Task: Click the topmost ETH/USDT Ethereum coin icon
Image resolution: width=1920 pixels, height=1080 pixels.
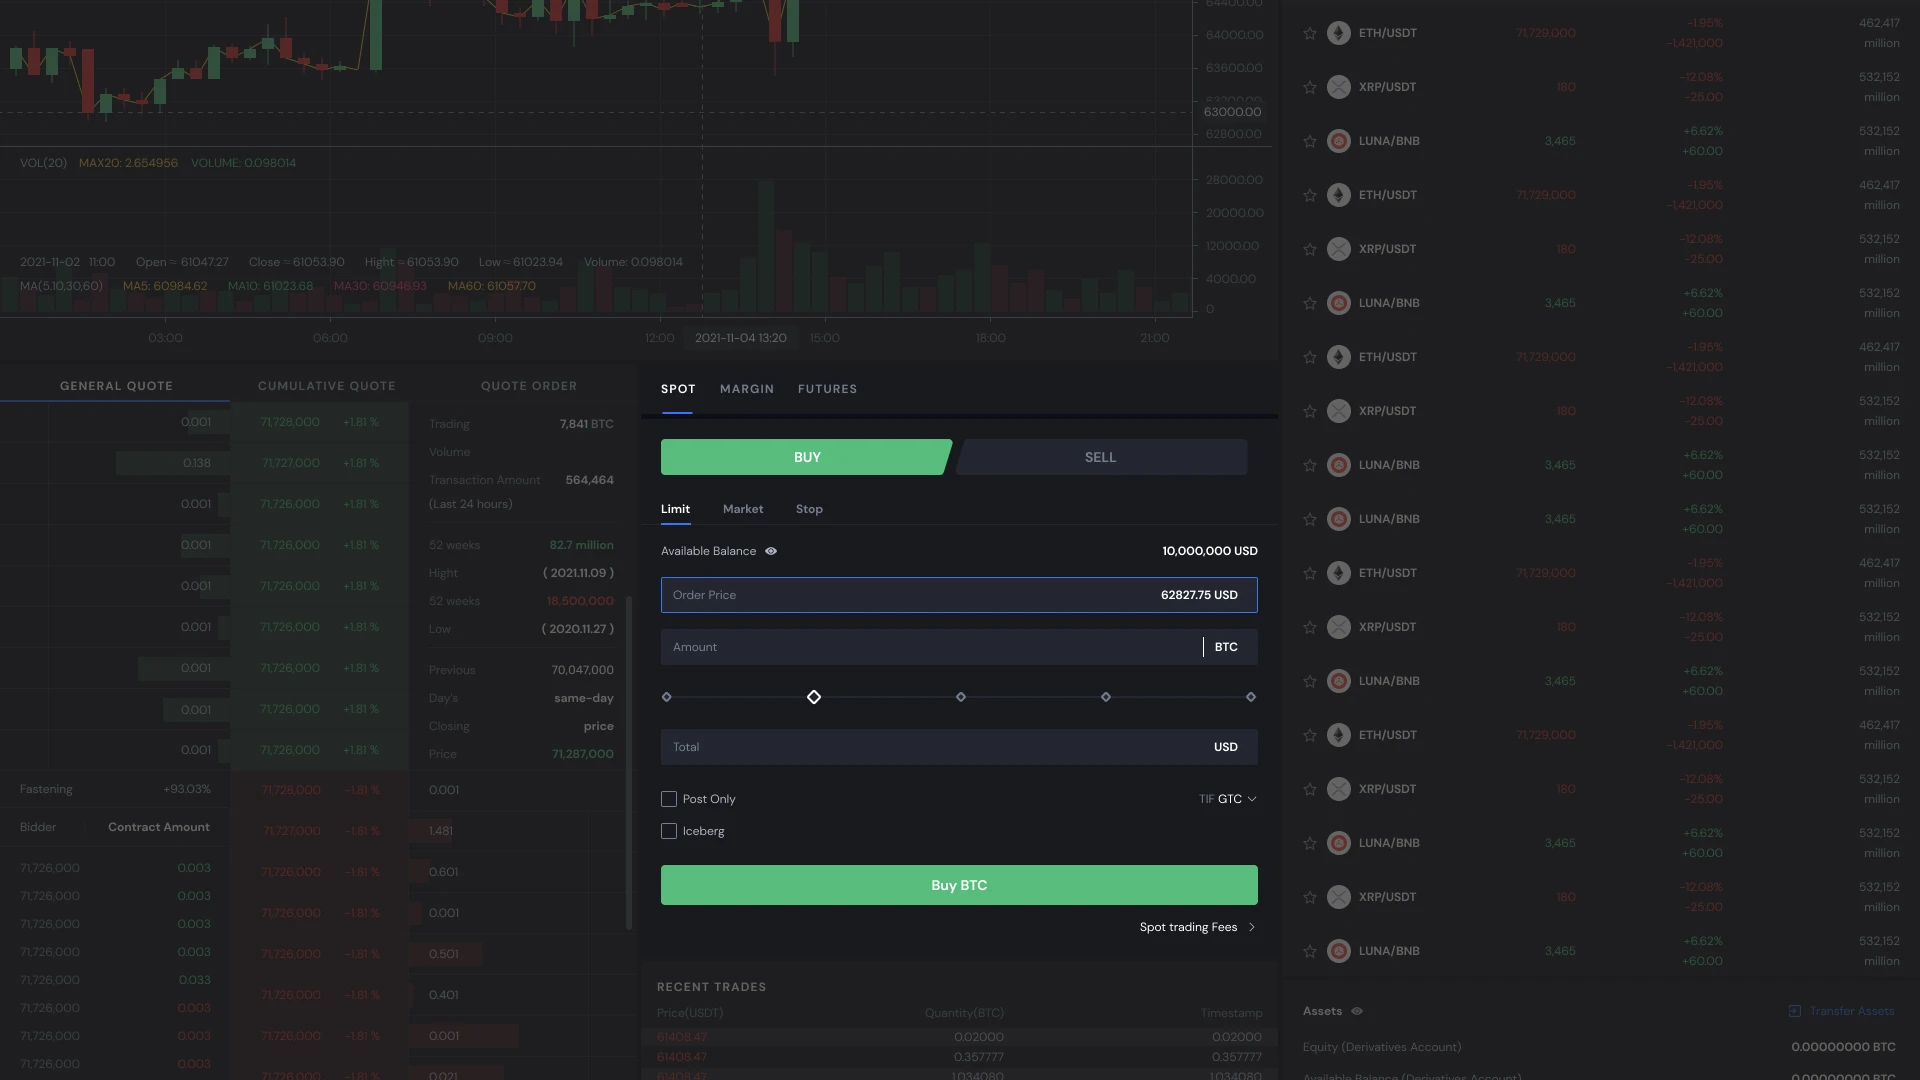Action: [1339, 33]
